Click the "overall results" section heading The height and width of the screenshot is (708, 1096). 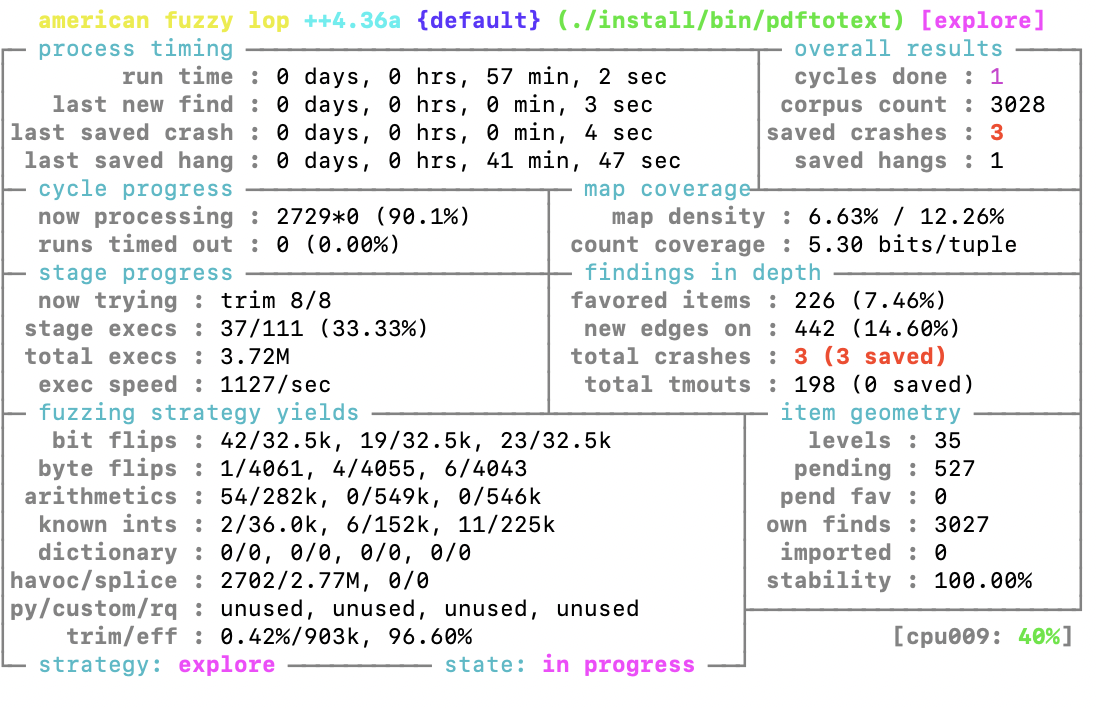point(898,49)
